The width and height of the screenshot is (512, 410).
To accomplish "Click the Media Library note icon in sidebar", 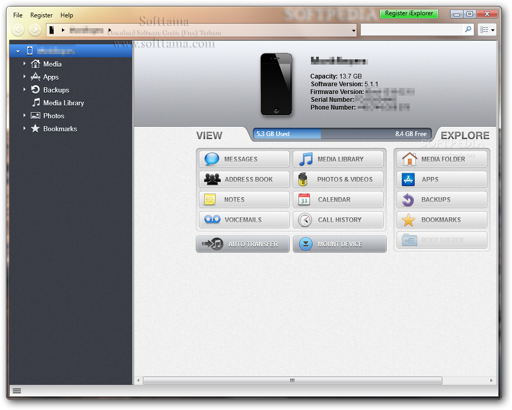I will [36, 102].
